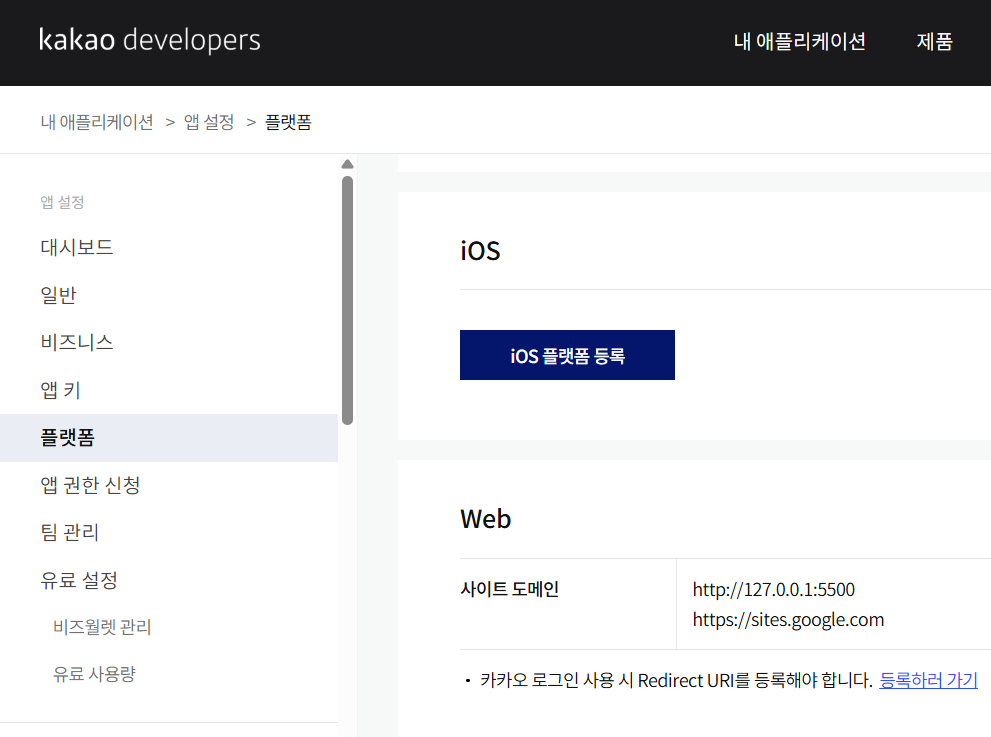The image size is (991, 737).
Task: Open 유료 설정 in the sidebar
Action: coord(79,580)
